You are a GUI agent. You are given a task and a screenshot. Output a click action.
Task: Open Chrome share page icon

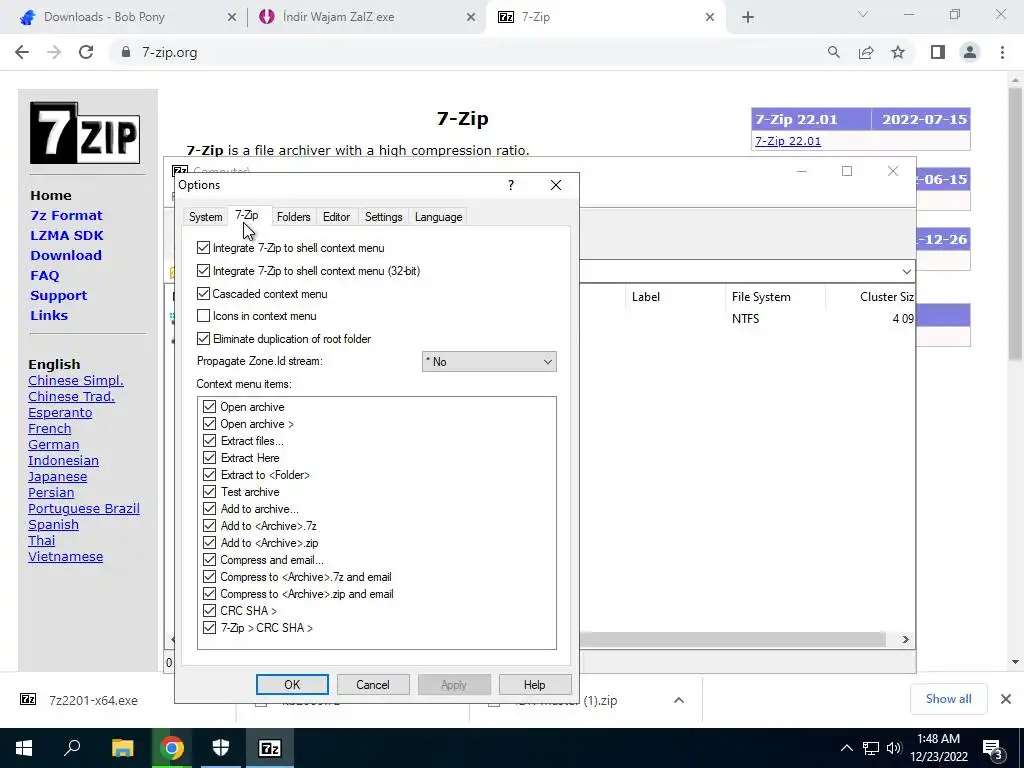click(866, 52)
